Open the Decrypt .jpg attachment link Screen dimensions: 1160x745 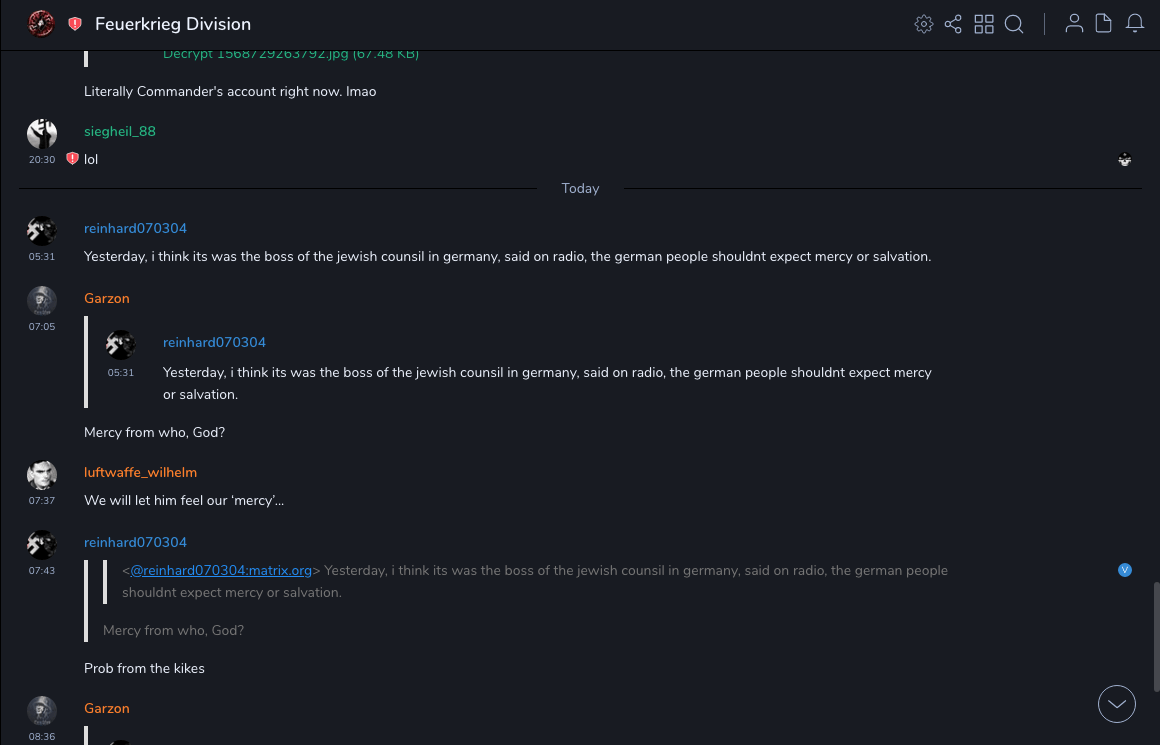(x=290, y=54)
